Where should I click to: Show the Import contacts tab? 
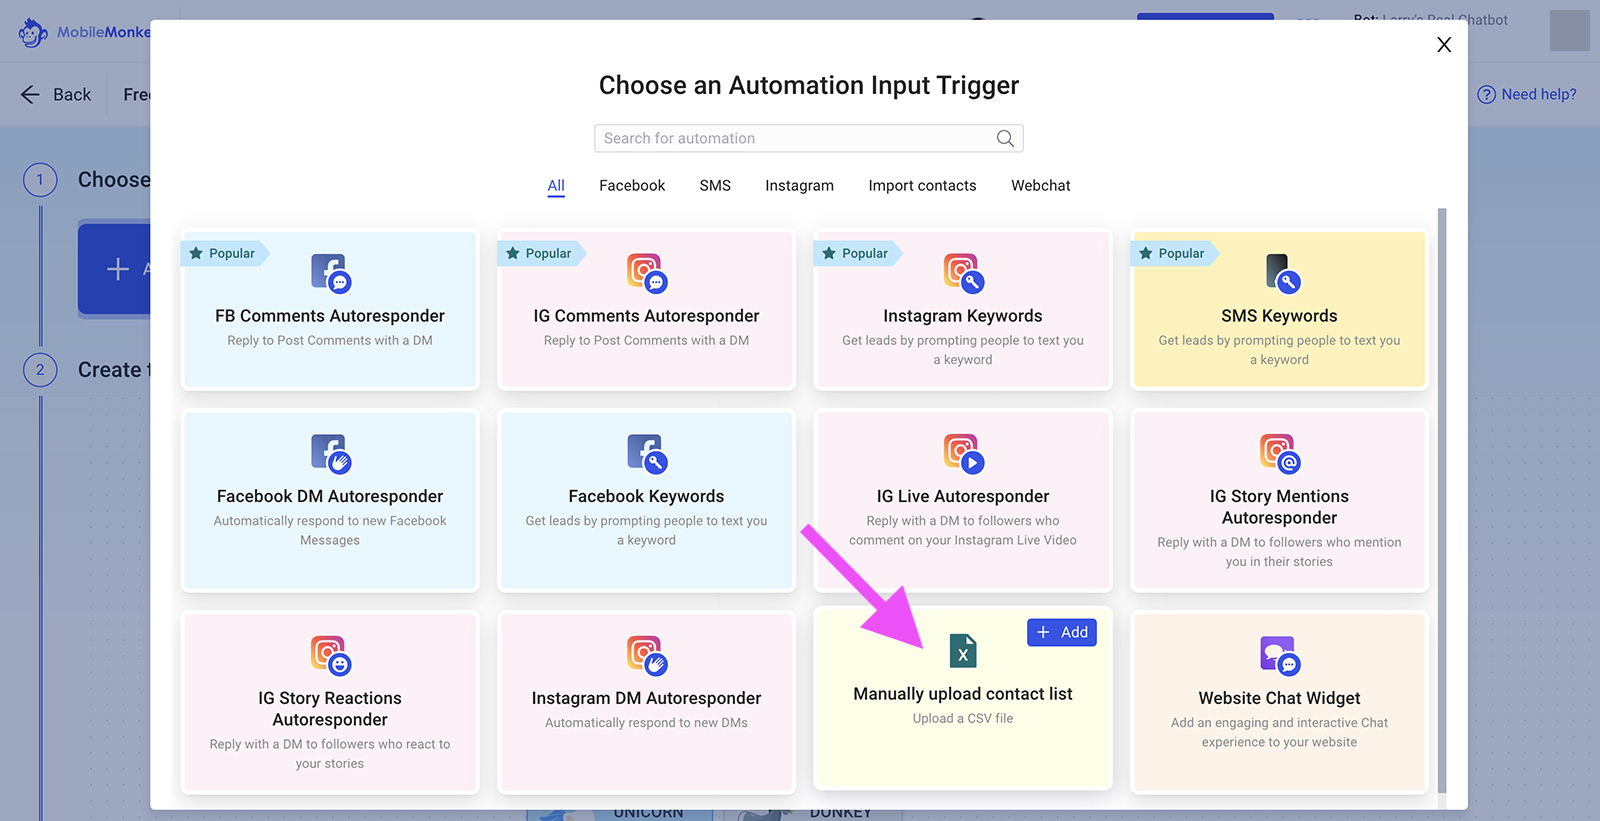point(922,186)
